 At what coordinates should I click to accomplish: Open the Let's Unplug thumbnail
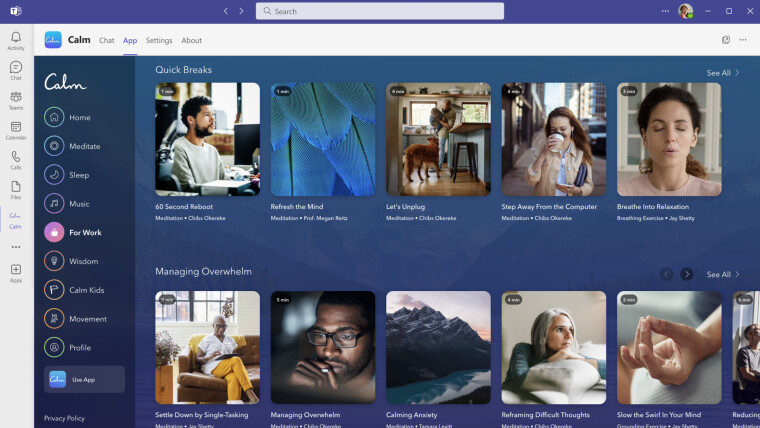[x=438, y=139]
